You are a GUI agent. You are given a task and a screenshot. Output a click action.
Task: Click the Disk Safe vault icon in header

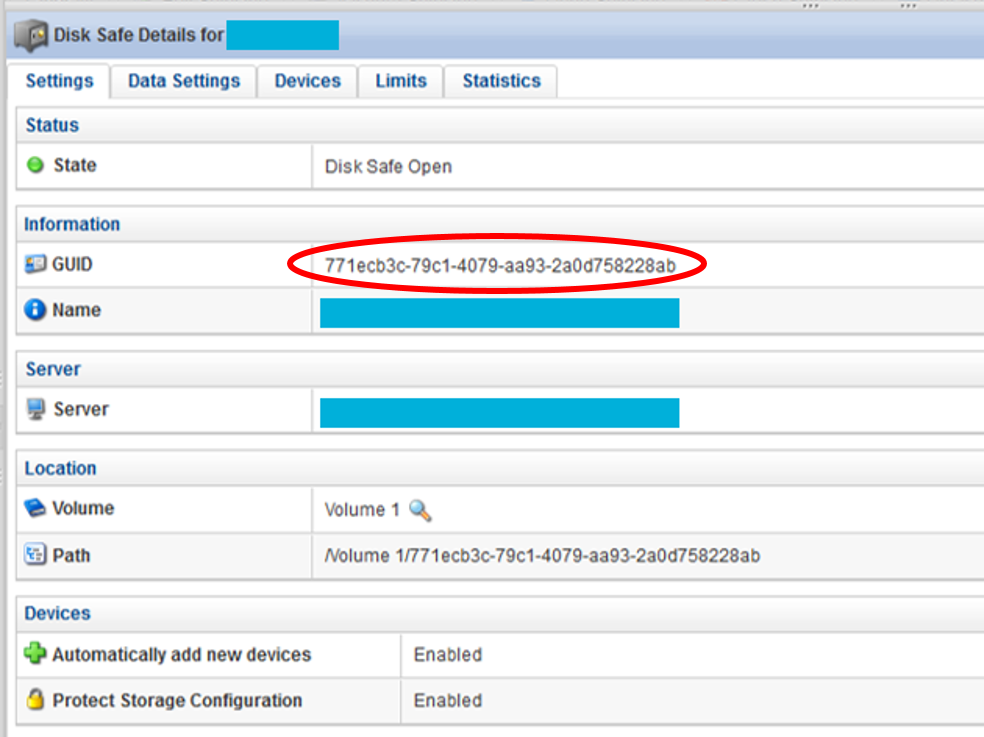30,35
